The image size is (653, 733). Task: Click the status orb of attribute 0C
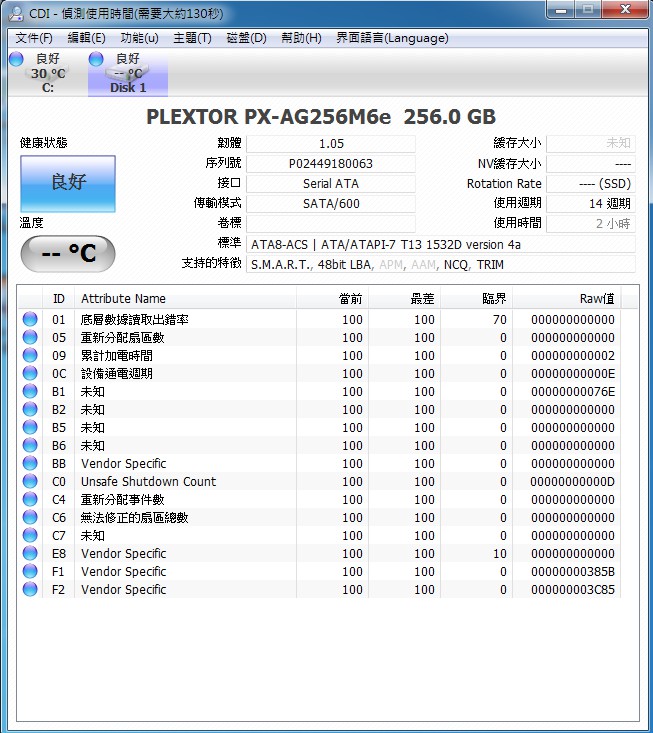pos(30,373)
